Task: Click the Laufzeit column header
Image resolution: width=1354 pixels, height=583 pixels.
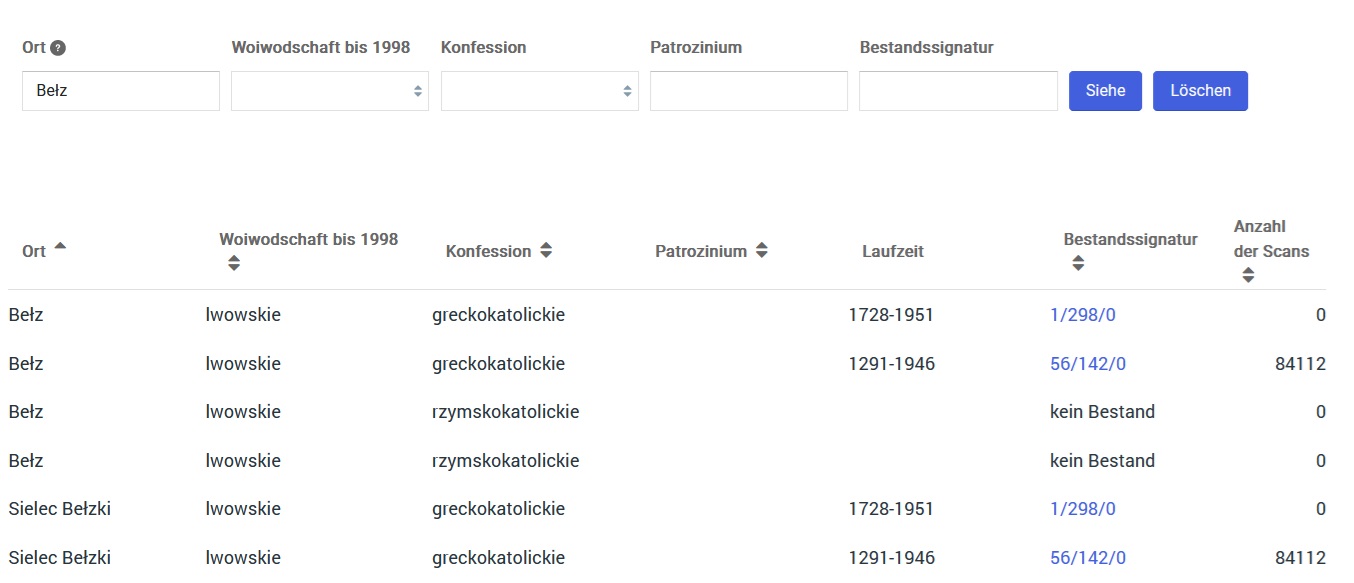Action: tap(893, 251)
